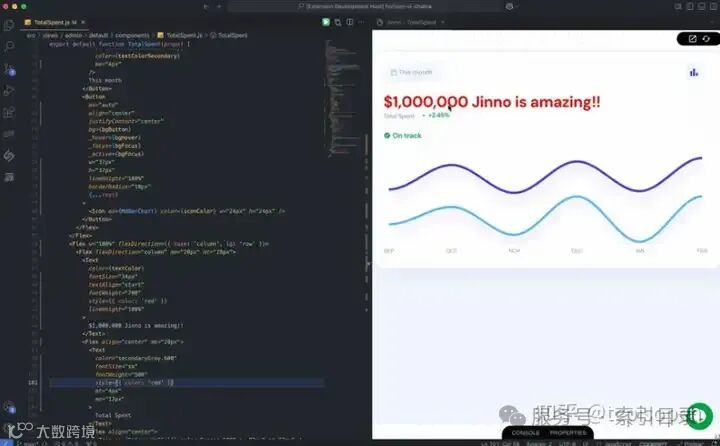This screenshot has height=446, width=720.
Task: Open editor more actions ellipsis
Action: pos(361,22)
